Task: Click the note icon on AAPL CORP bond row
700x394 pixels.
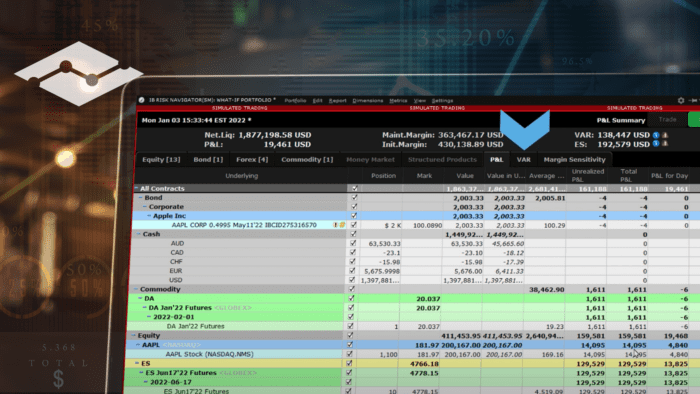Action: (x=342, y=225)
